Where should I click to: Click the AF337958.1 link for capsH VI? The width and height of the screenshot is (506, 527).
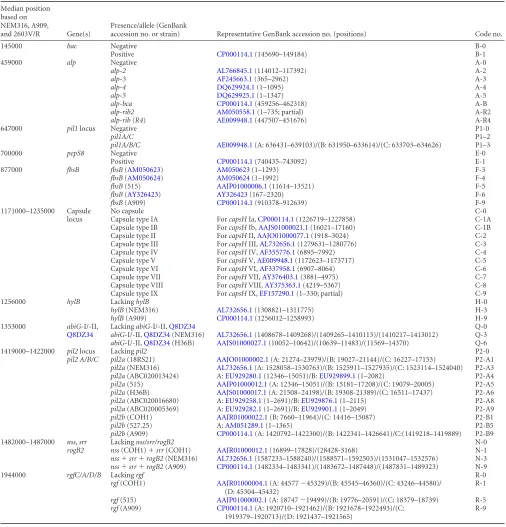(277, 269)
